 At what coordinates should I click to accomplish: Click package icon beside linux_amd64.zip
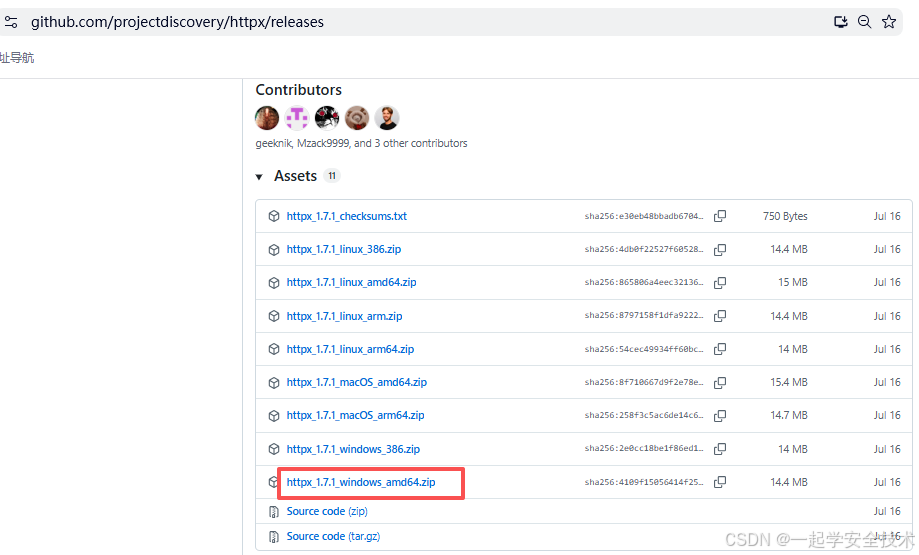click(274, 282)
